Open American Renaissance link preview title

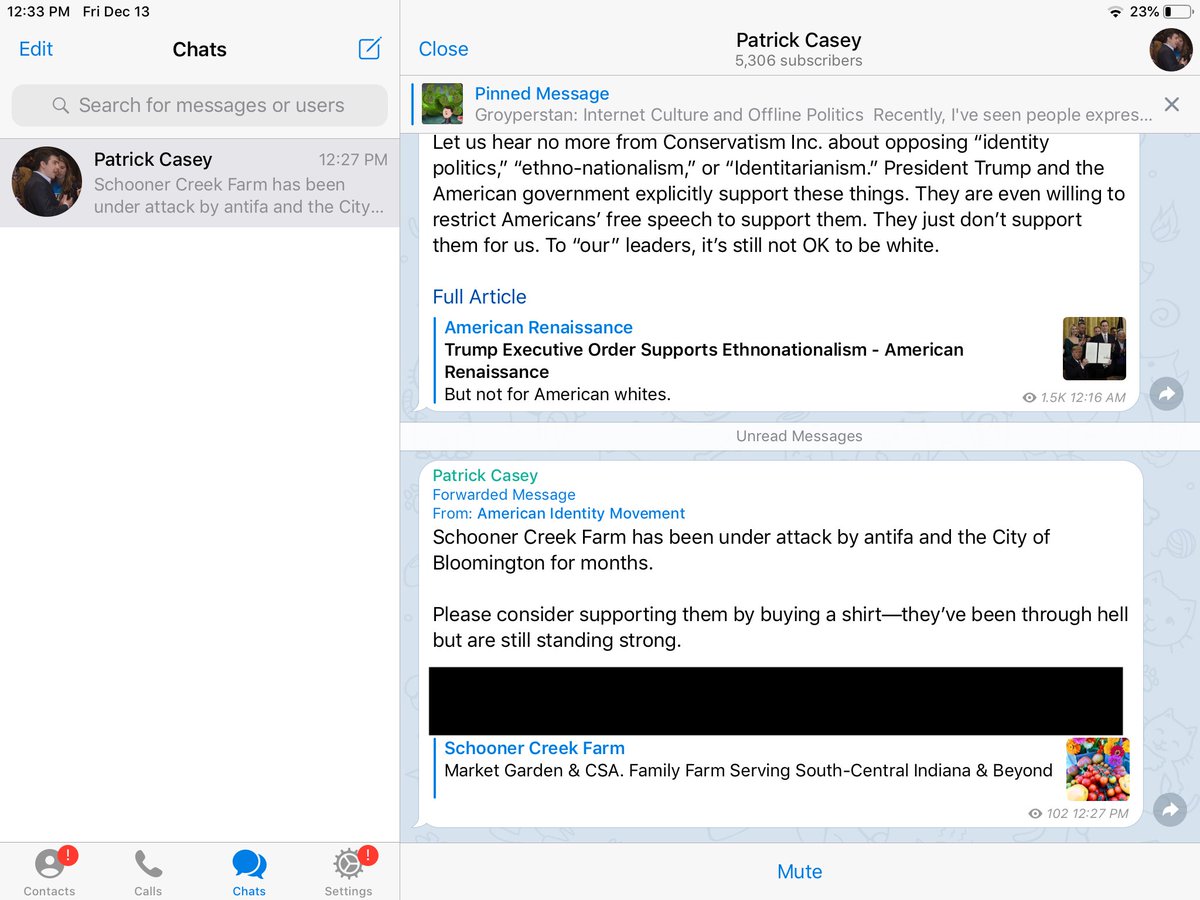point(538,327)
